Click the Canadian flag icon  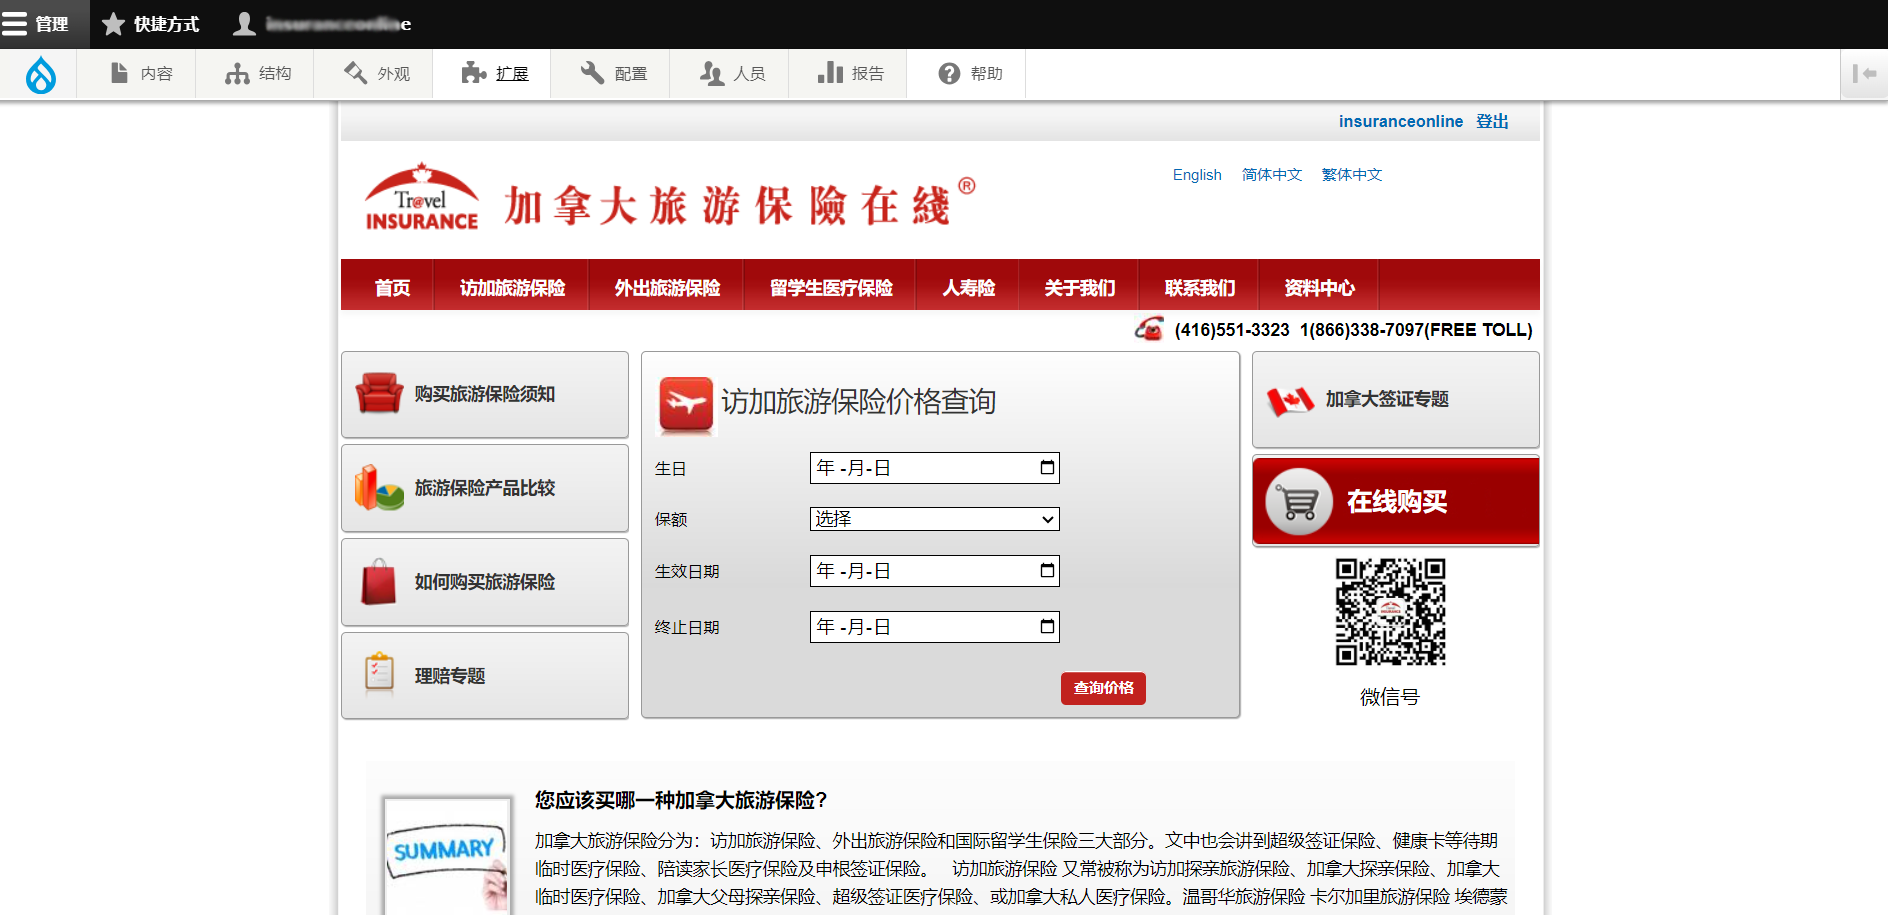(x=1290, y=400)
